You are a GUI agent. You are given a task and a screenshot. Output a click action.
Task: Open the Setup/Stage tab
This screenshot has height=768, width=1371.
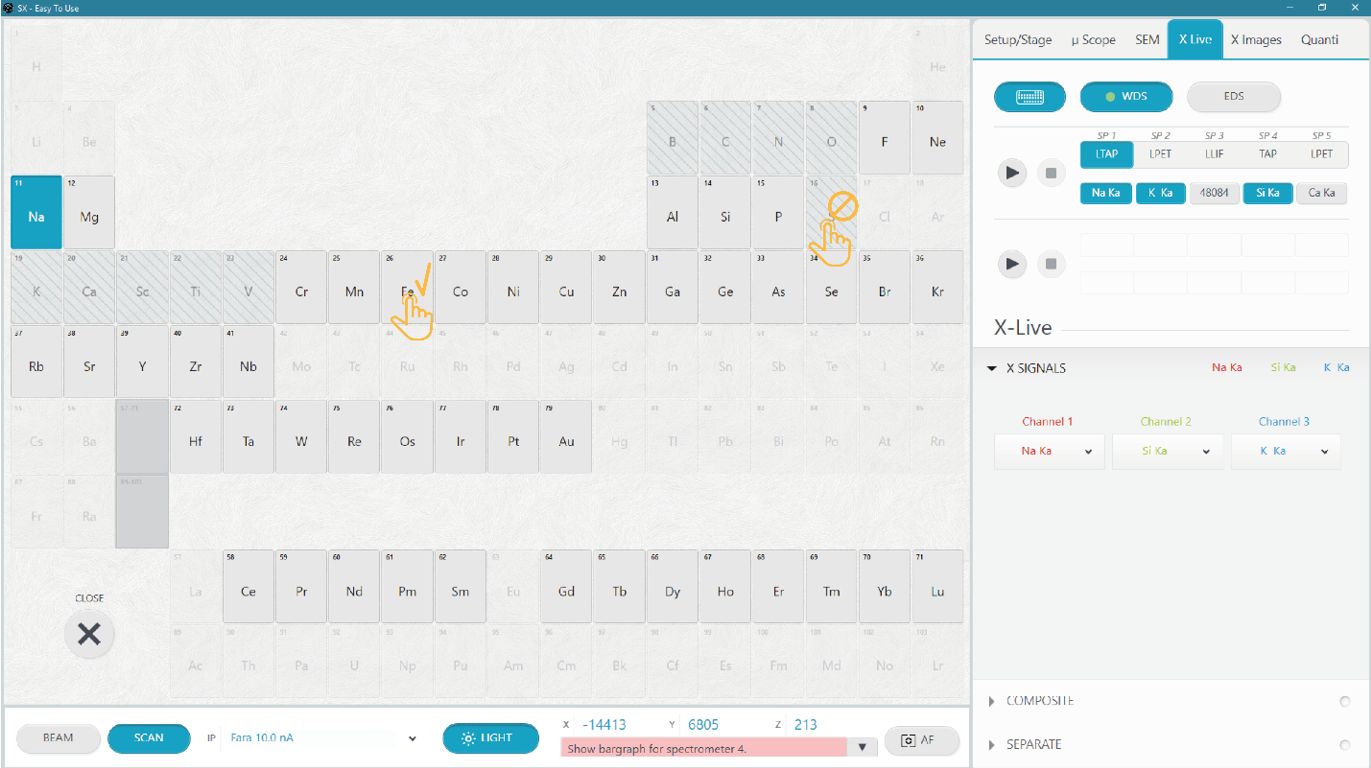tap(1017, 40)
